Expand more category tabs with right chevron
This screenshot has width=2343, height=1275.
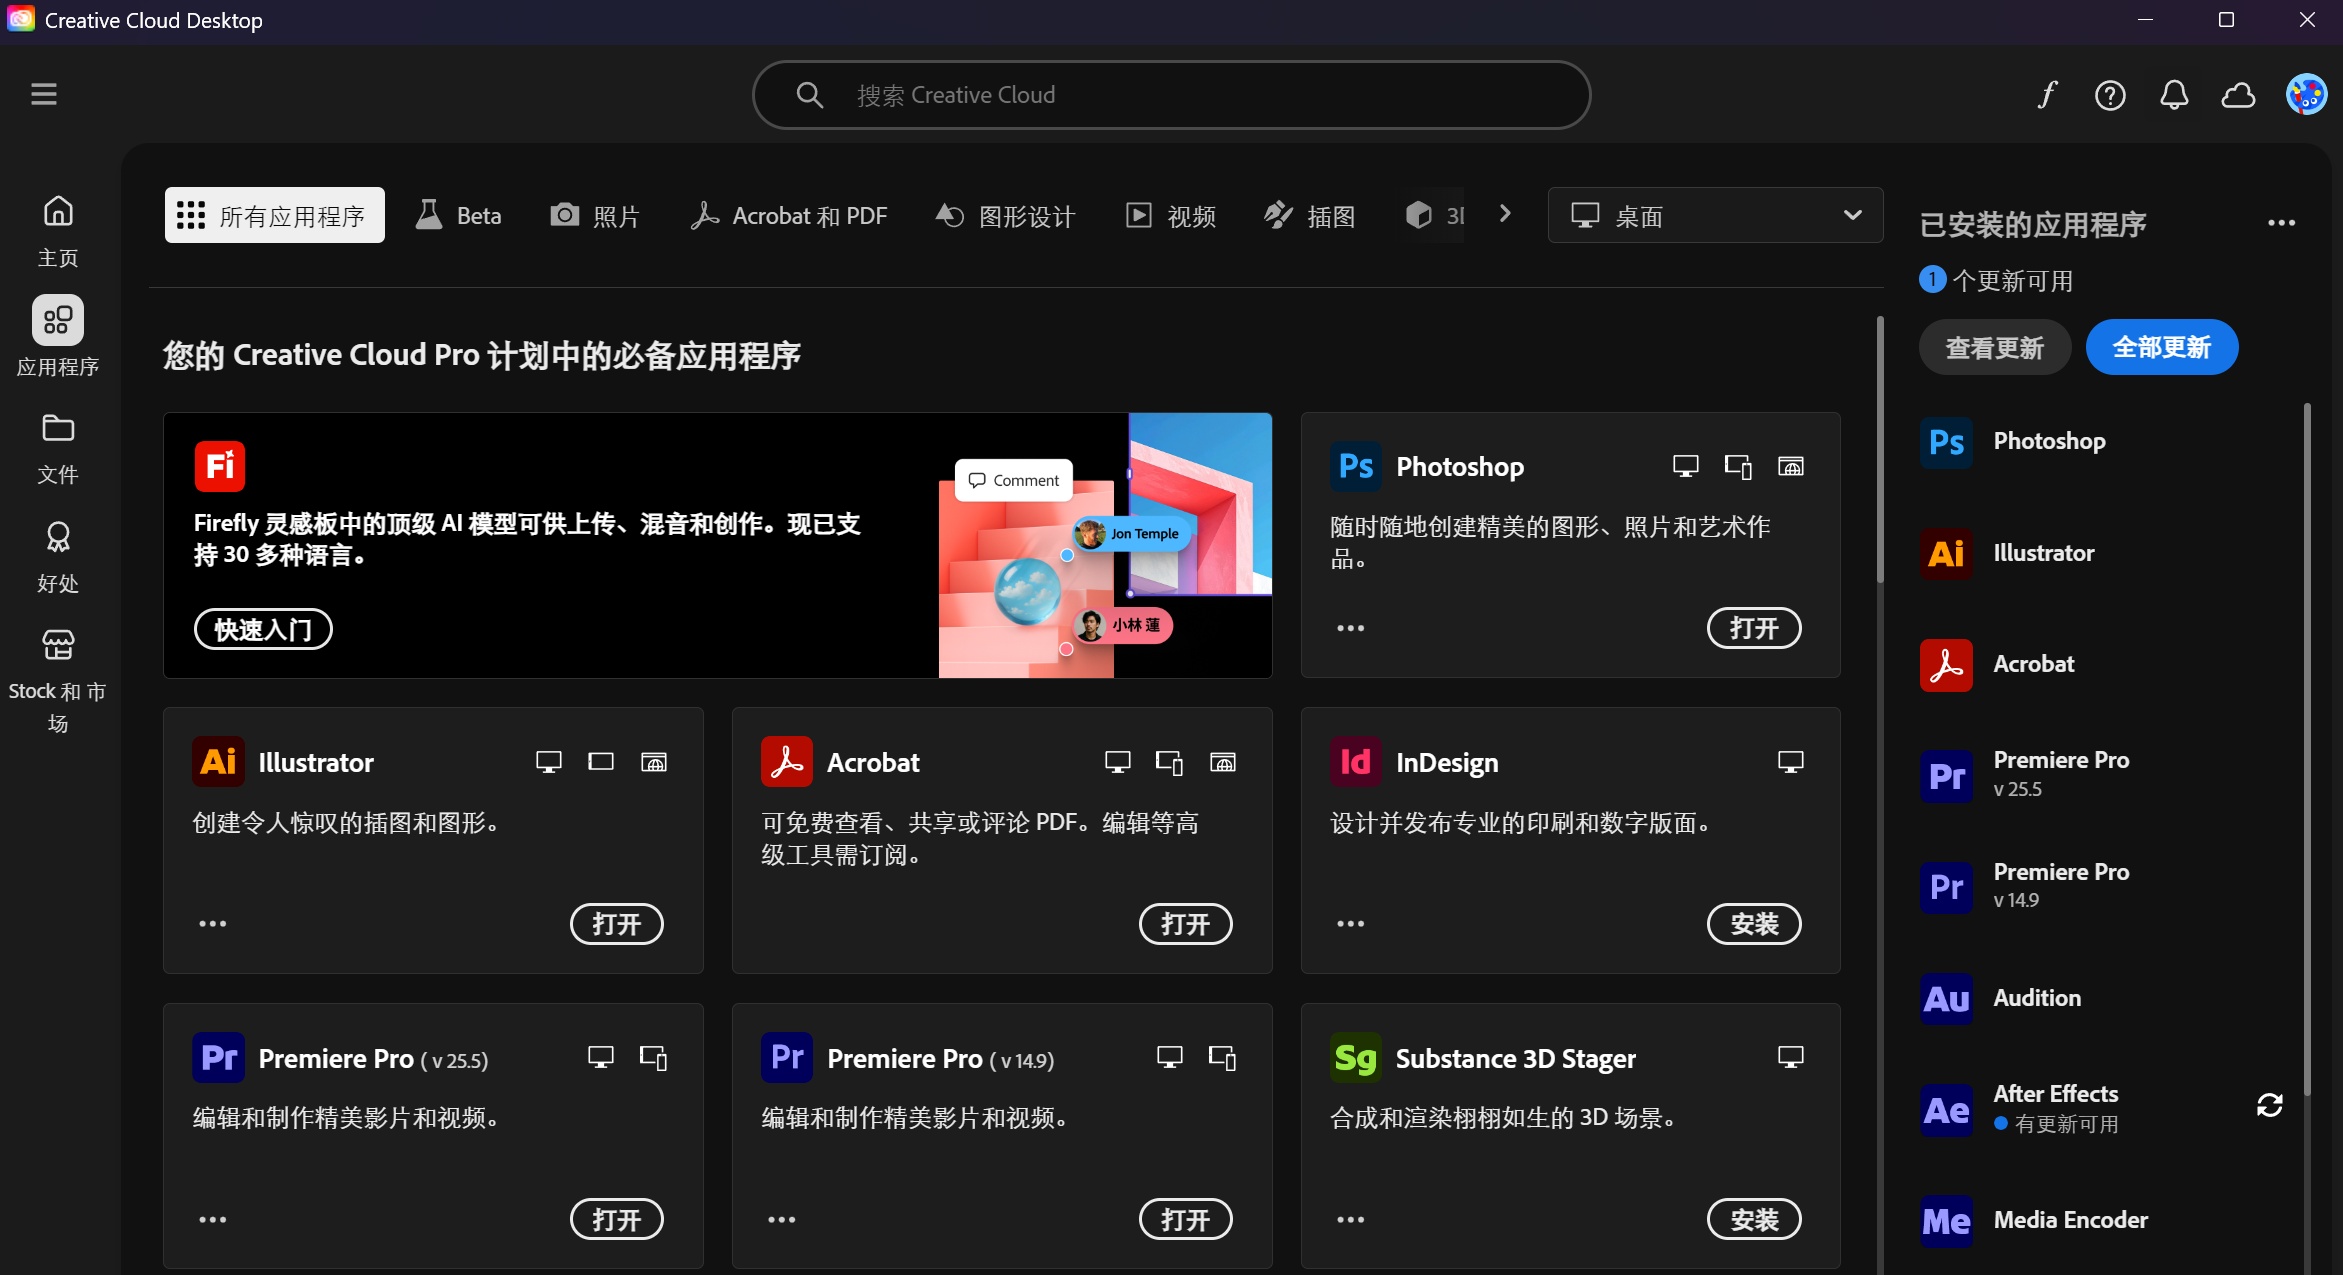1505,214
